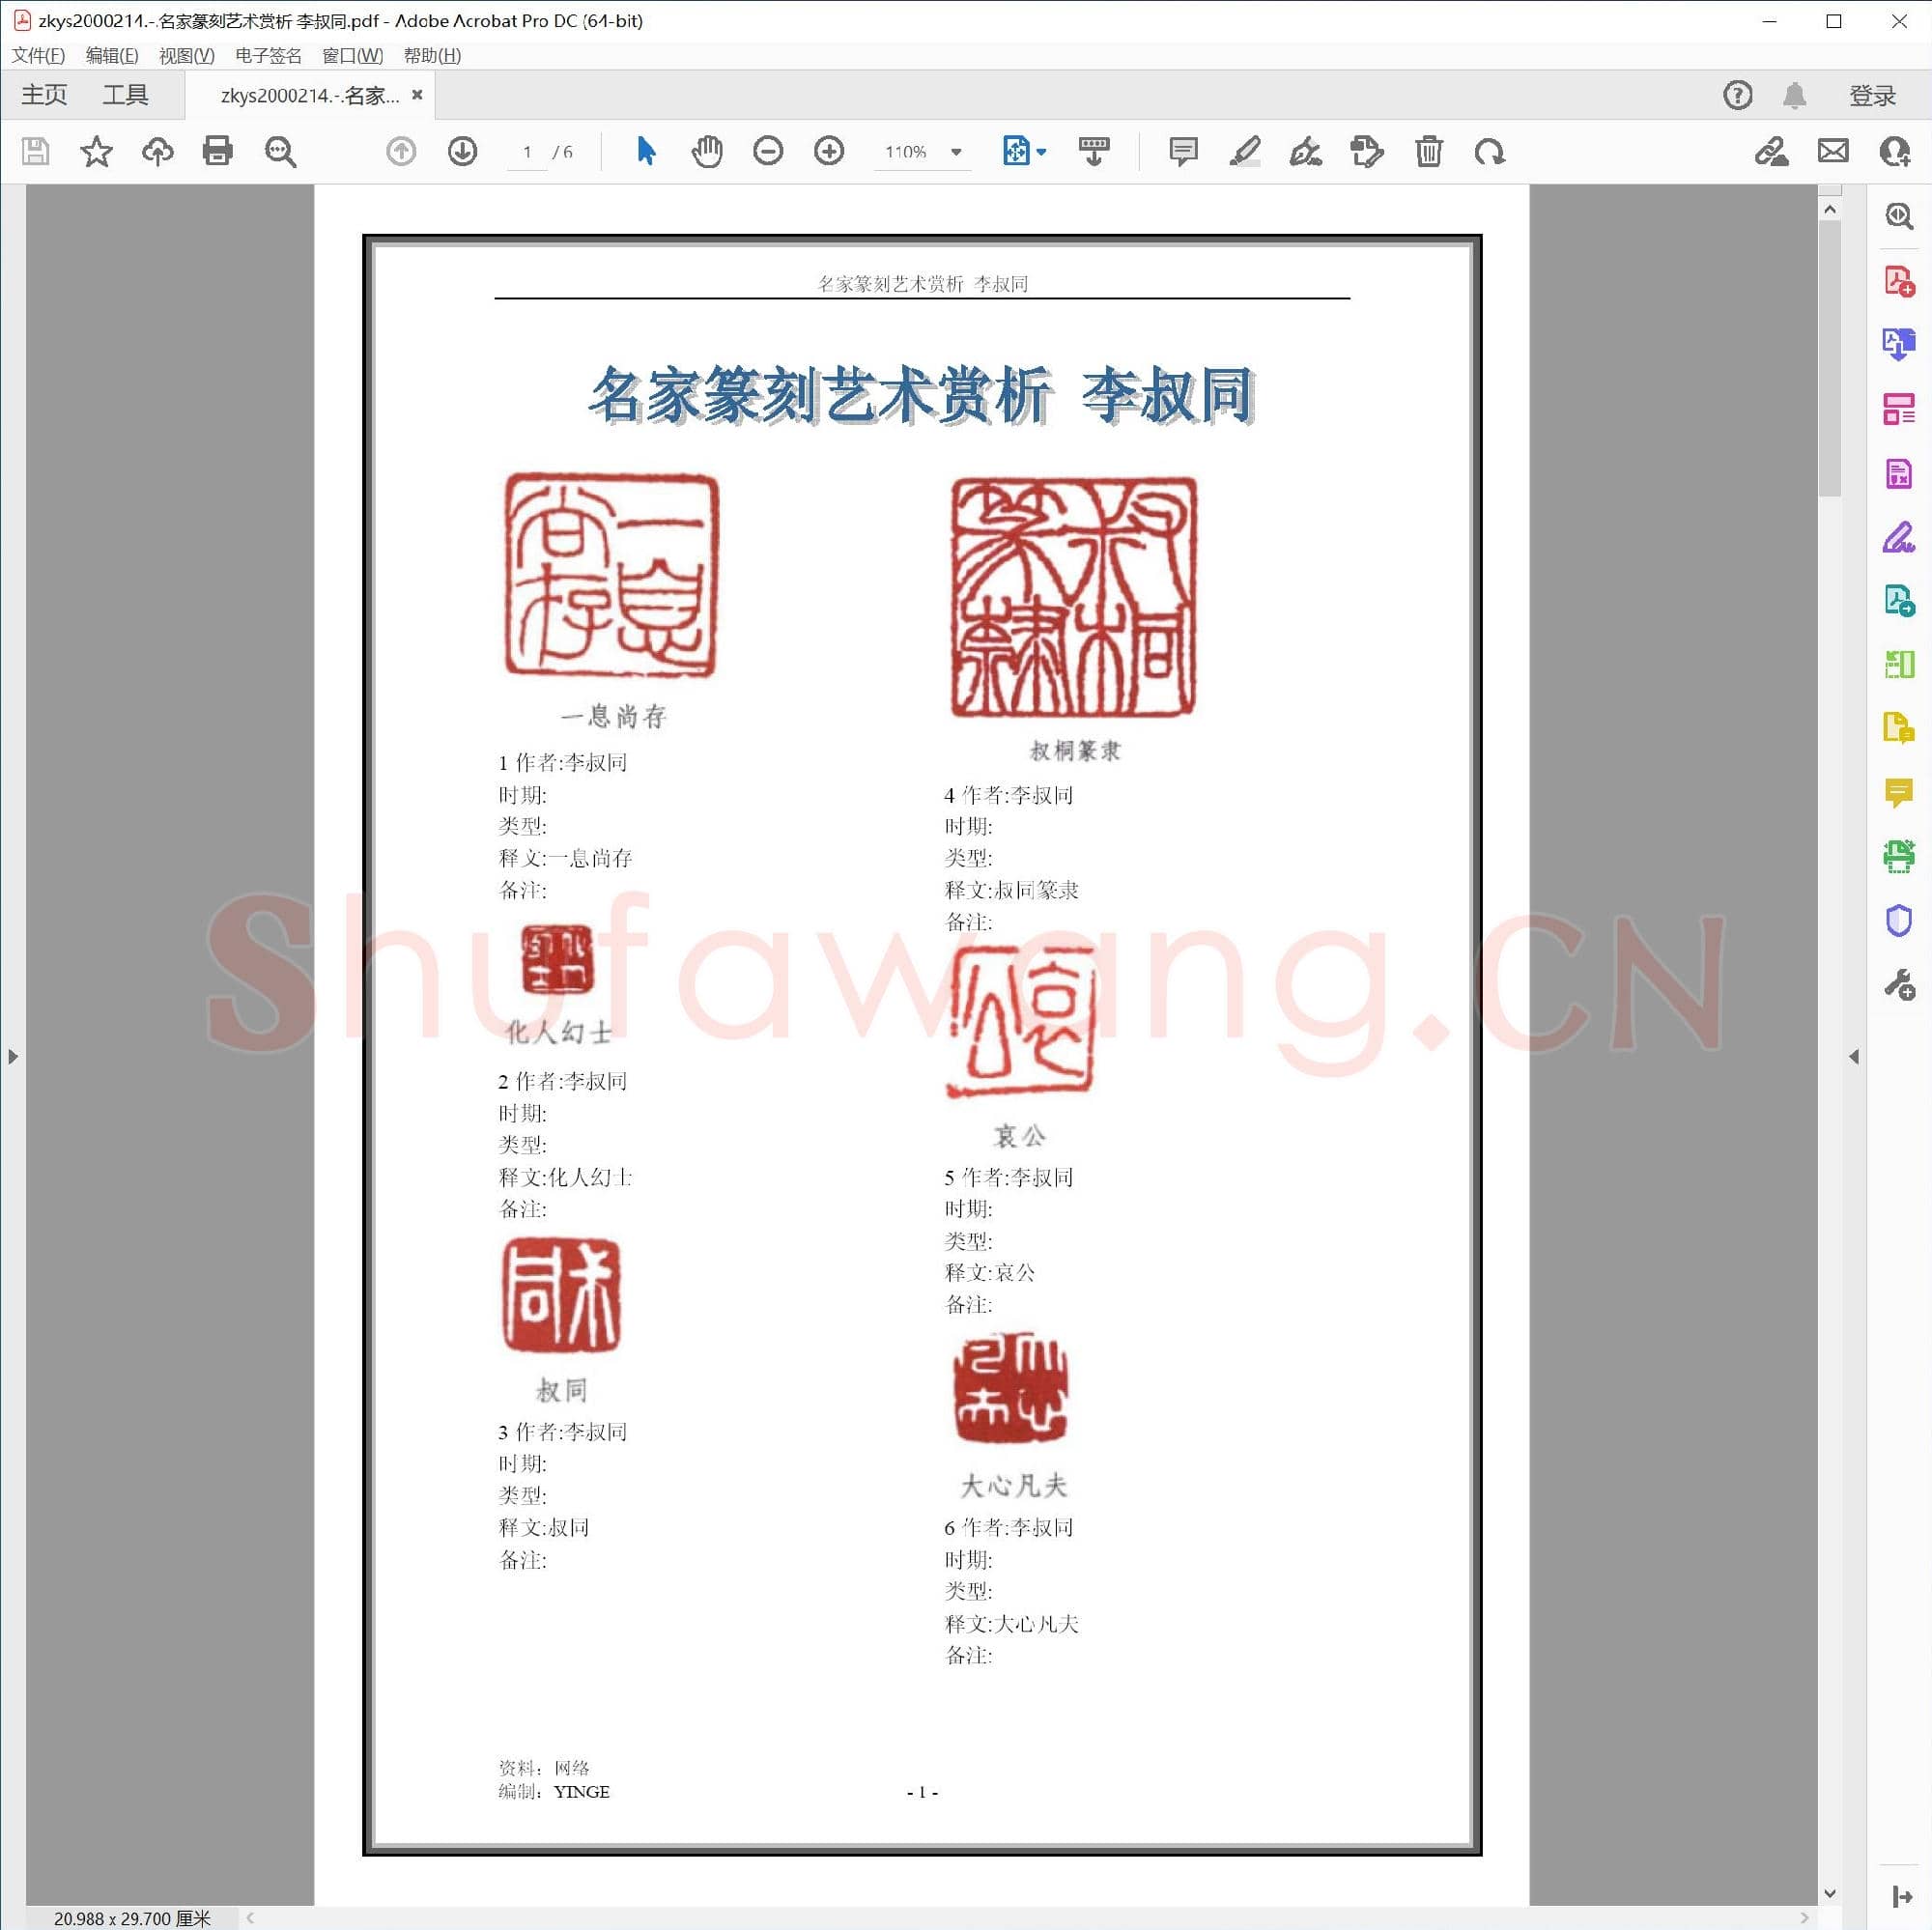Open the zoom percentage dropdown
Screen dimensions: 1932x1930
point(955,152)
